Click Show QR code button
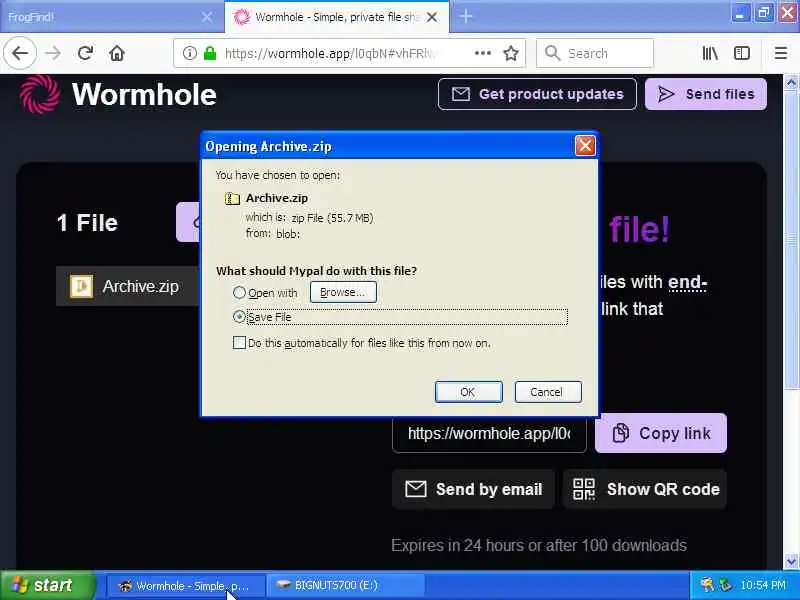This screenshot has height=600, width=800. point(645,489)
